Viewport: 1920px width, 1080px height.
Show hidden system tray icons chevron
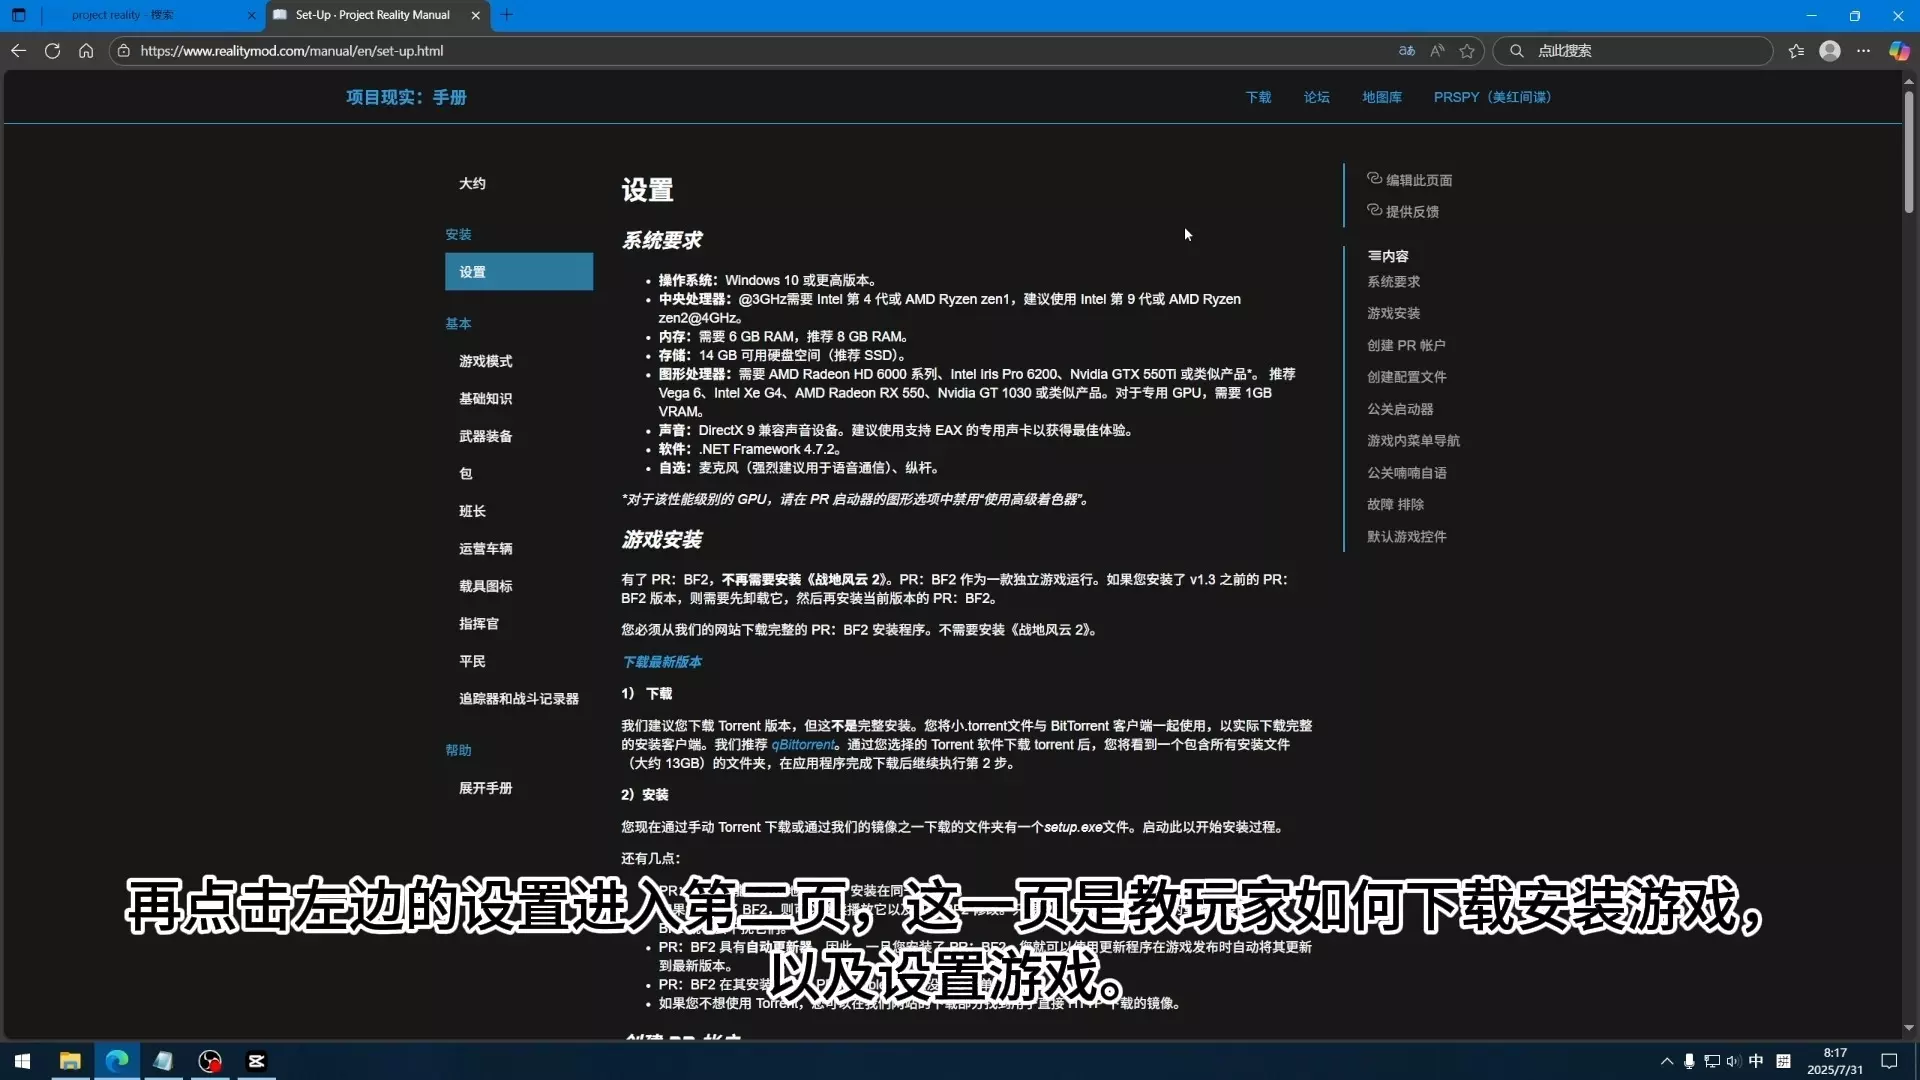(x=1666, y=1061)
